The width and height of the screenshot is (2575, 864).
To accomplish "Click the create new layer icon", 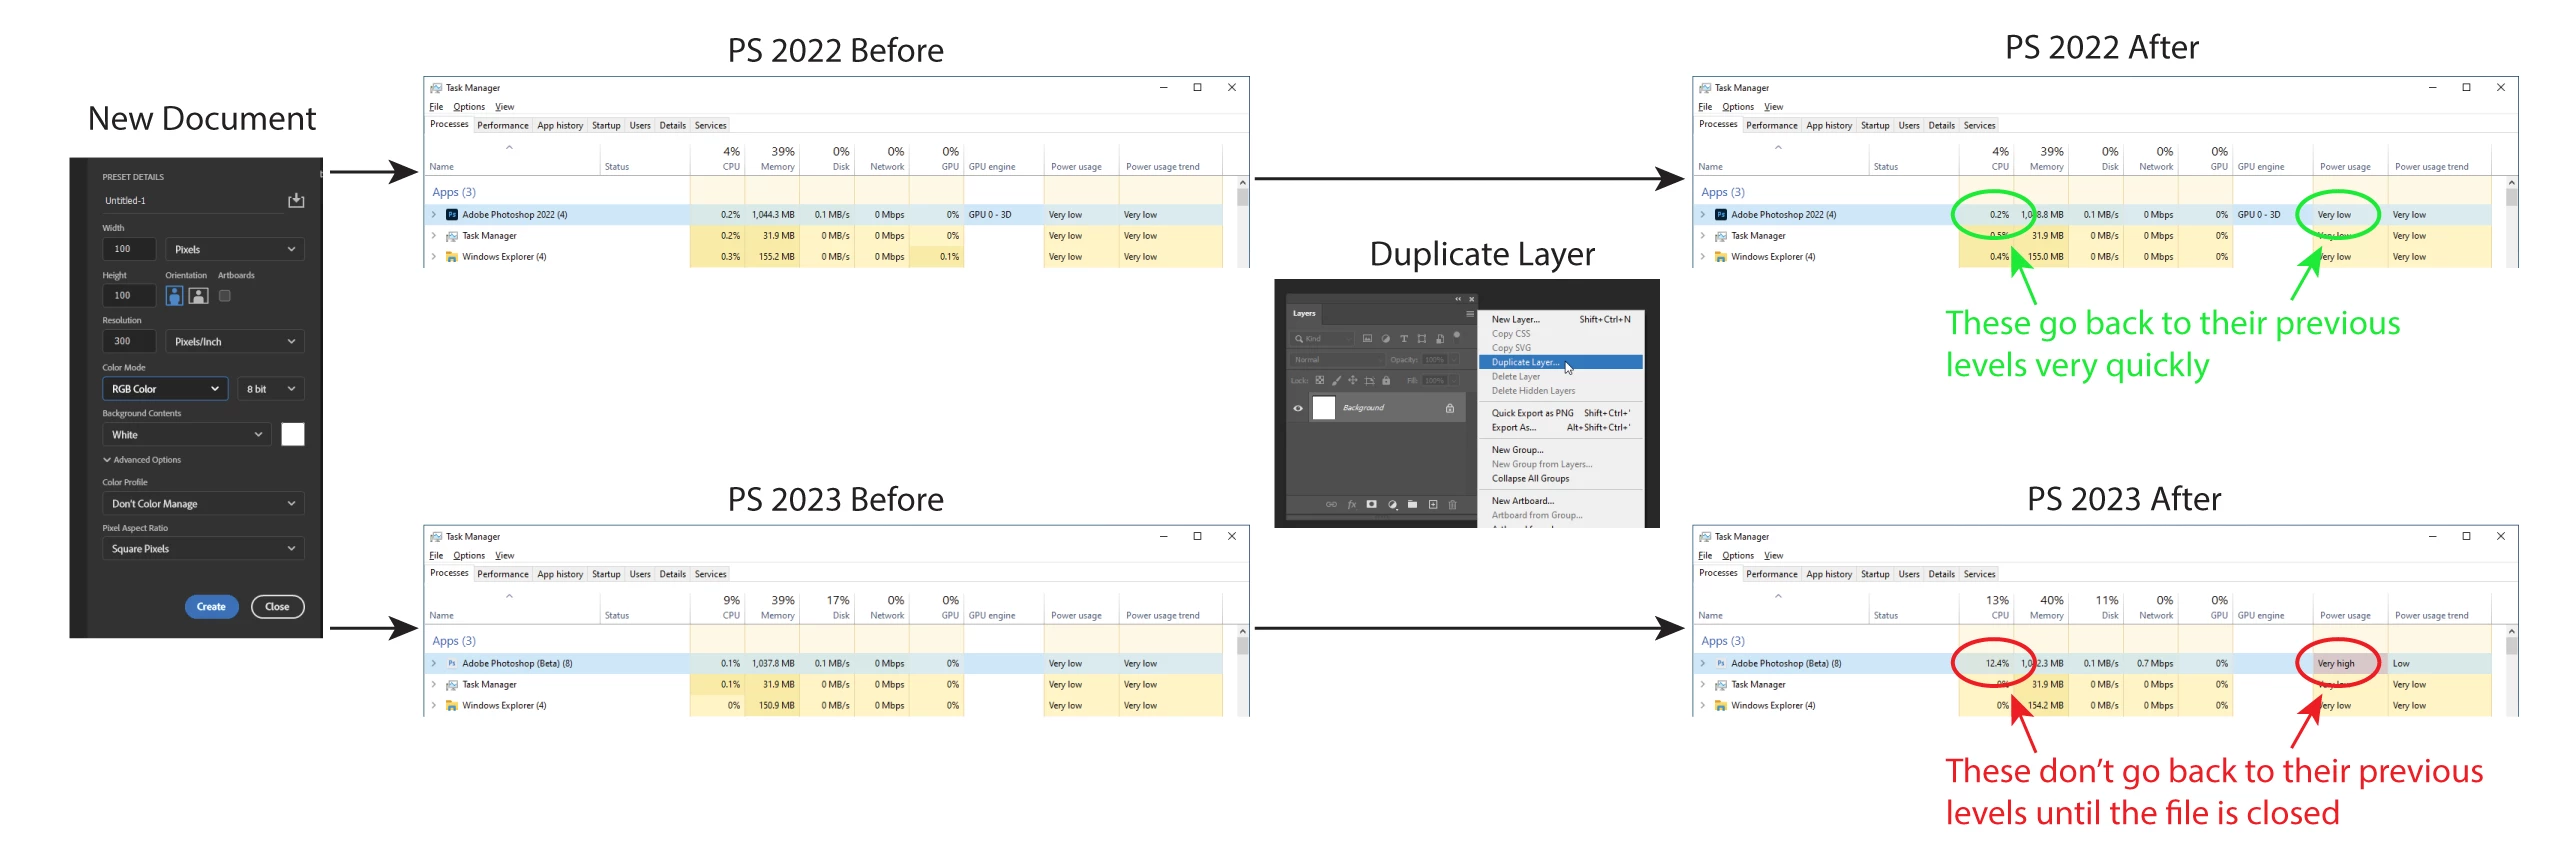I will 1433,504.
